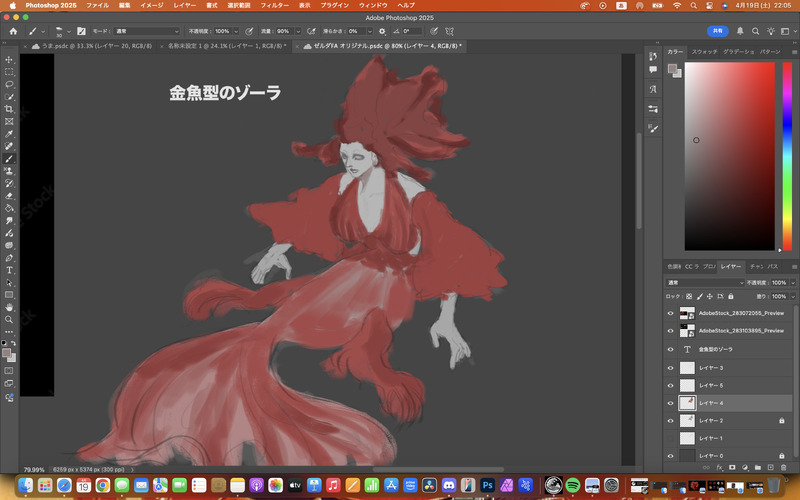
Task: Select the Crop tool
Action: 10,109
